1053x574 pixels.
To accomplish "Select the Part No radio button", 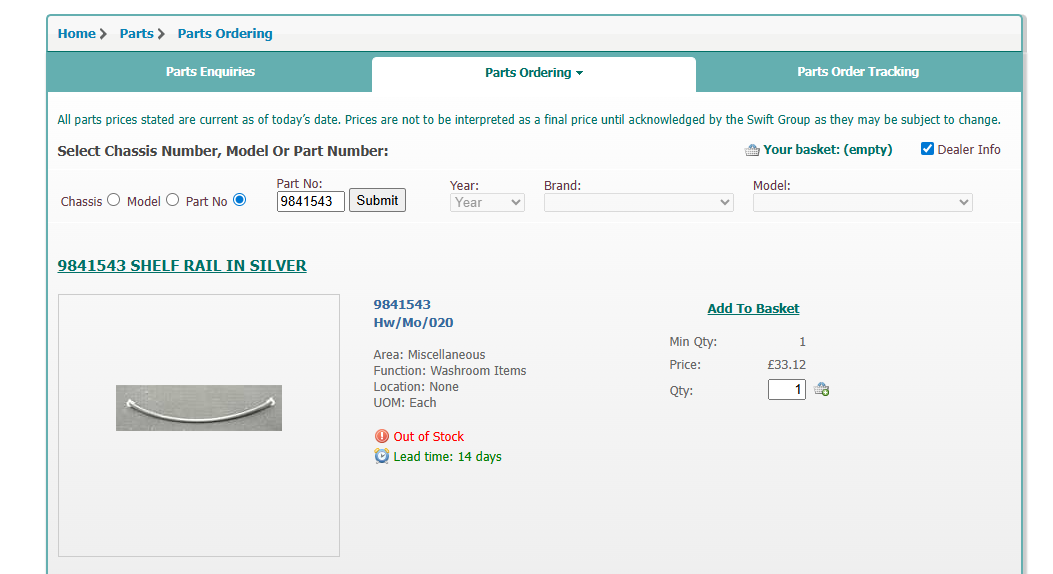I will (x=239, y=199).
